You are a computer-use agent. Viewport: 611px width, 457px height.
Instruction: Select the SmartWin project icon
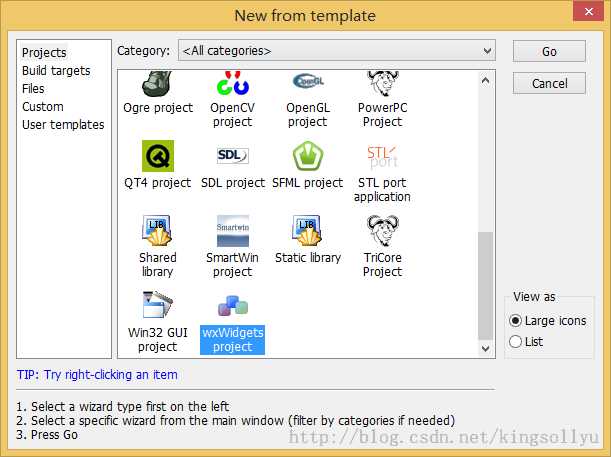(x=233, y=231)
